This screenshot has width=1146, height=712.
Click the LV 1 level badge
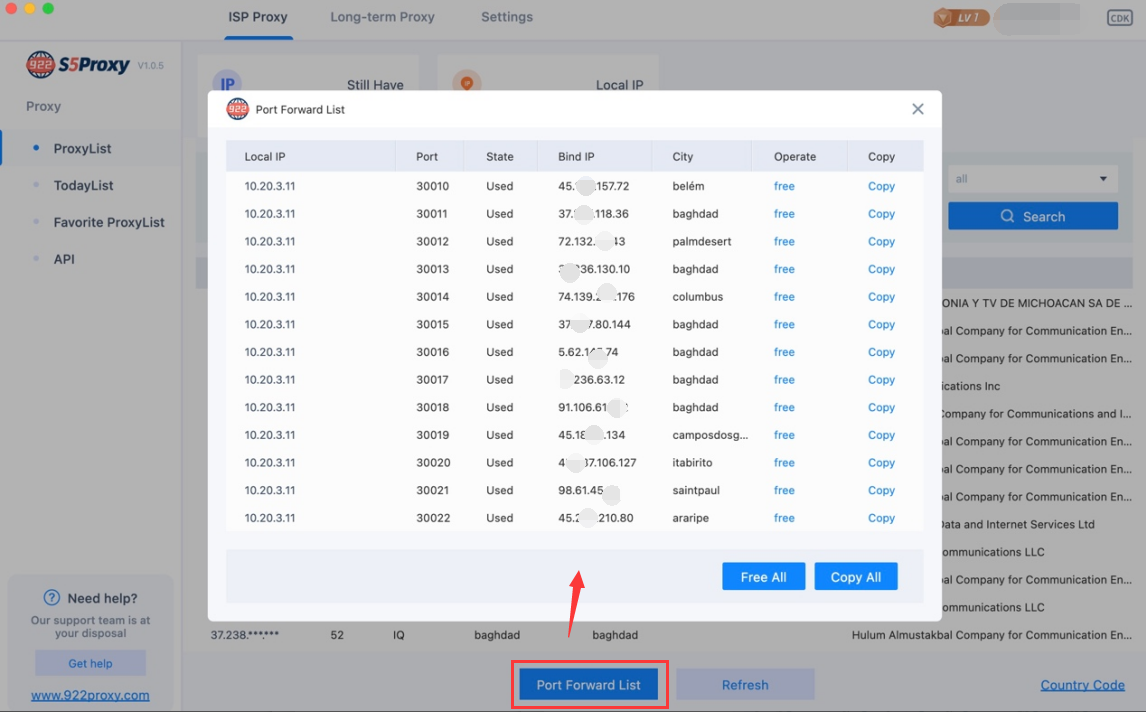pyautogui.click(x=961, y=18)
